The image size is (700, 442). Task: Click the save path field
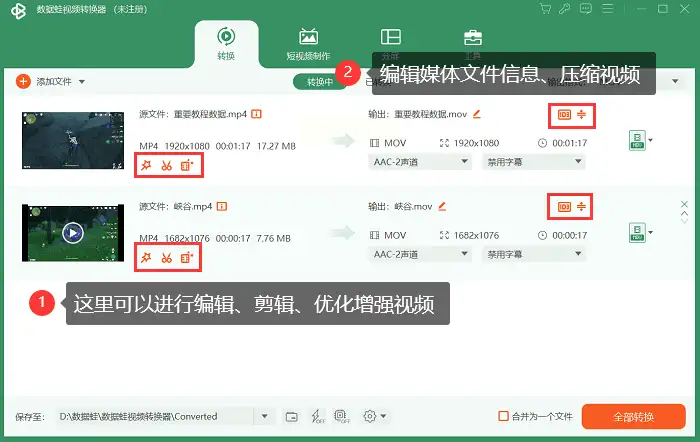point(155,417)
